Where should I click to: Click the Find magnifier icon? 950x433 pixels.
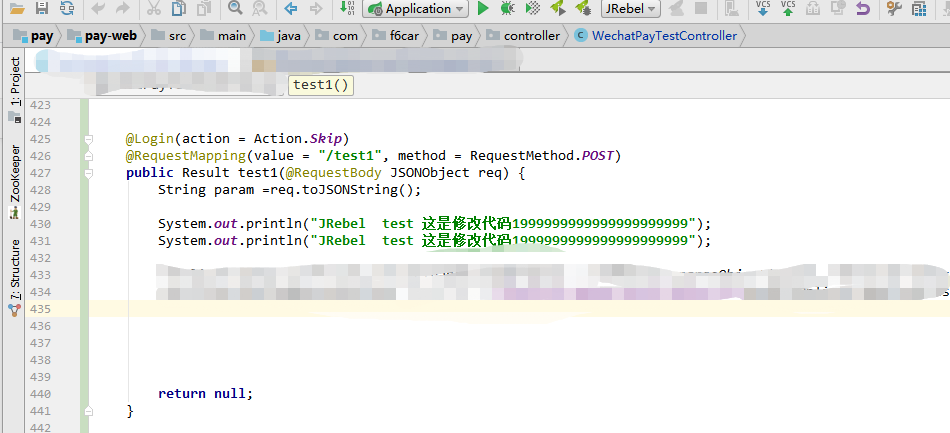tap(235, 8)
